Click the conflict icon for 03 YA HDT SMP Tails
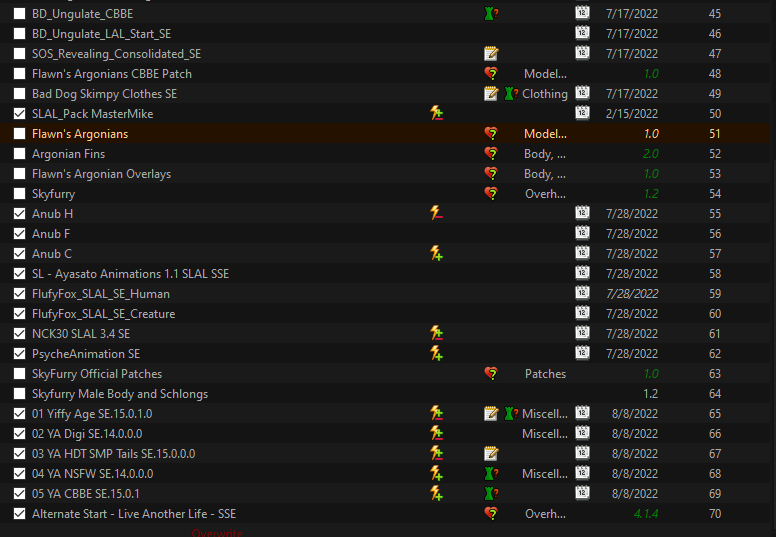 pos(436,453)
